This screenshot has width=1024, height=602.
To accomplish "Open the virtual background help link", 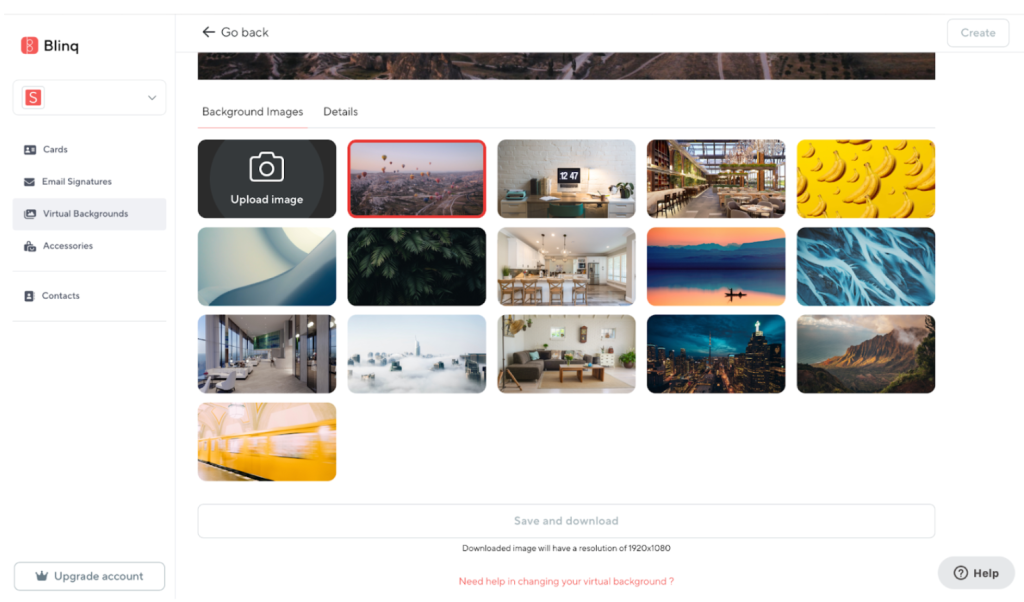I will coord(565,581).
